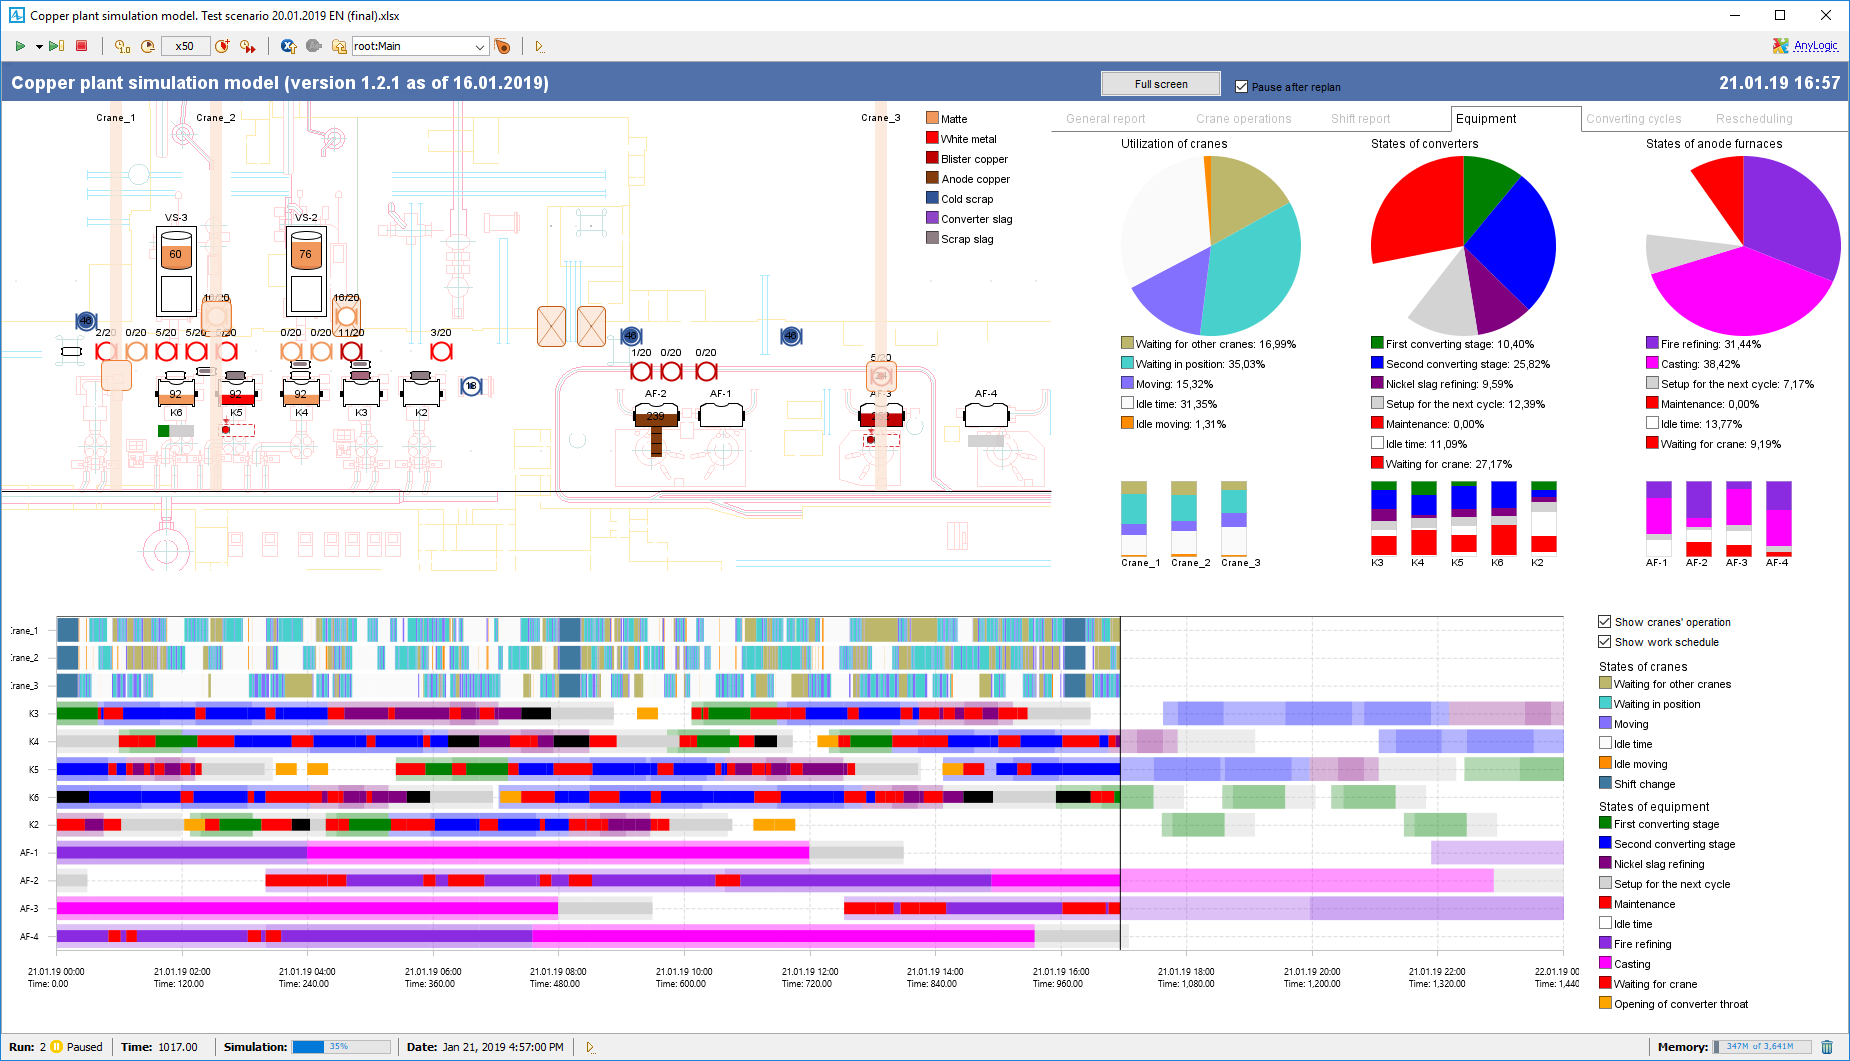
Task: Set real-time scale 1.0 icon
Action: pos(122,46)
